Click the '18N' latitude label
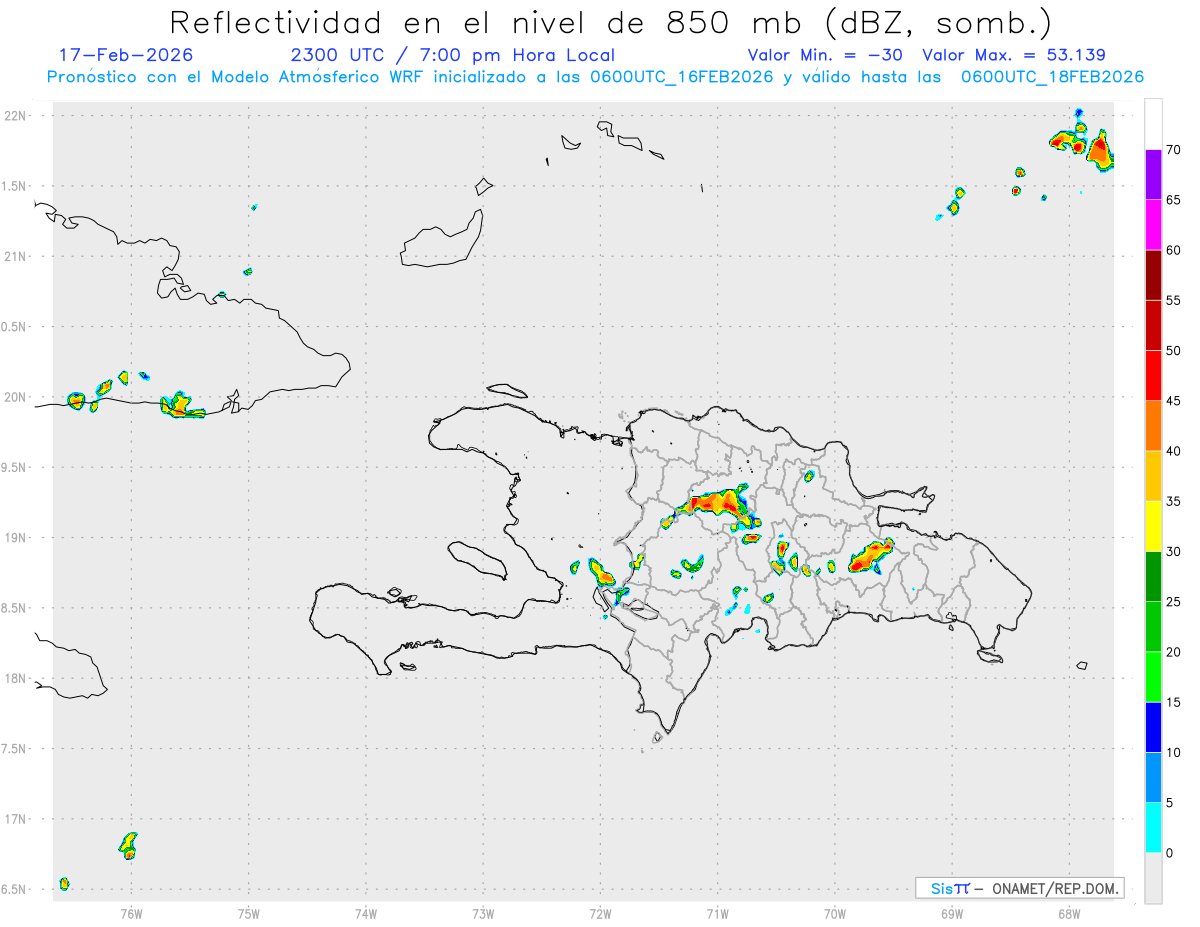Image resolution: width=1200 pixels, height=927 pixels. (16, 679)
